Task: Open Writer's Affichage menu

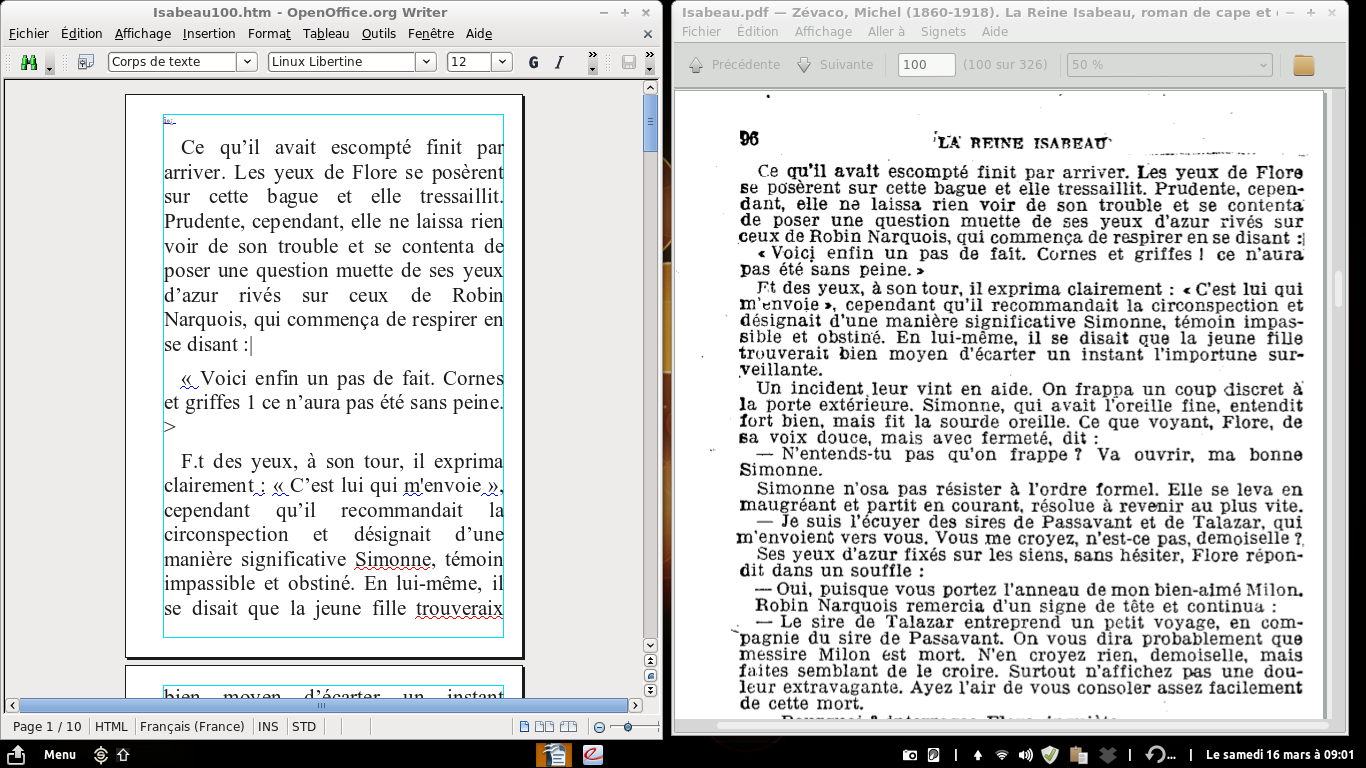Action: pos(143,33)
